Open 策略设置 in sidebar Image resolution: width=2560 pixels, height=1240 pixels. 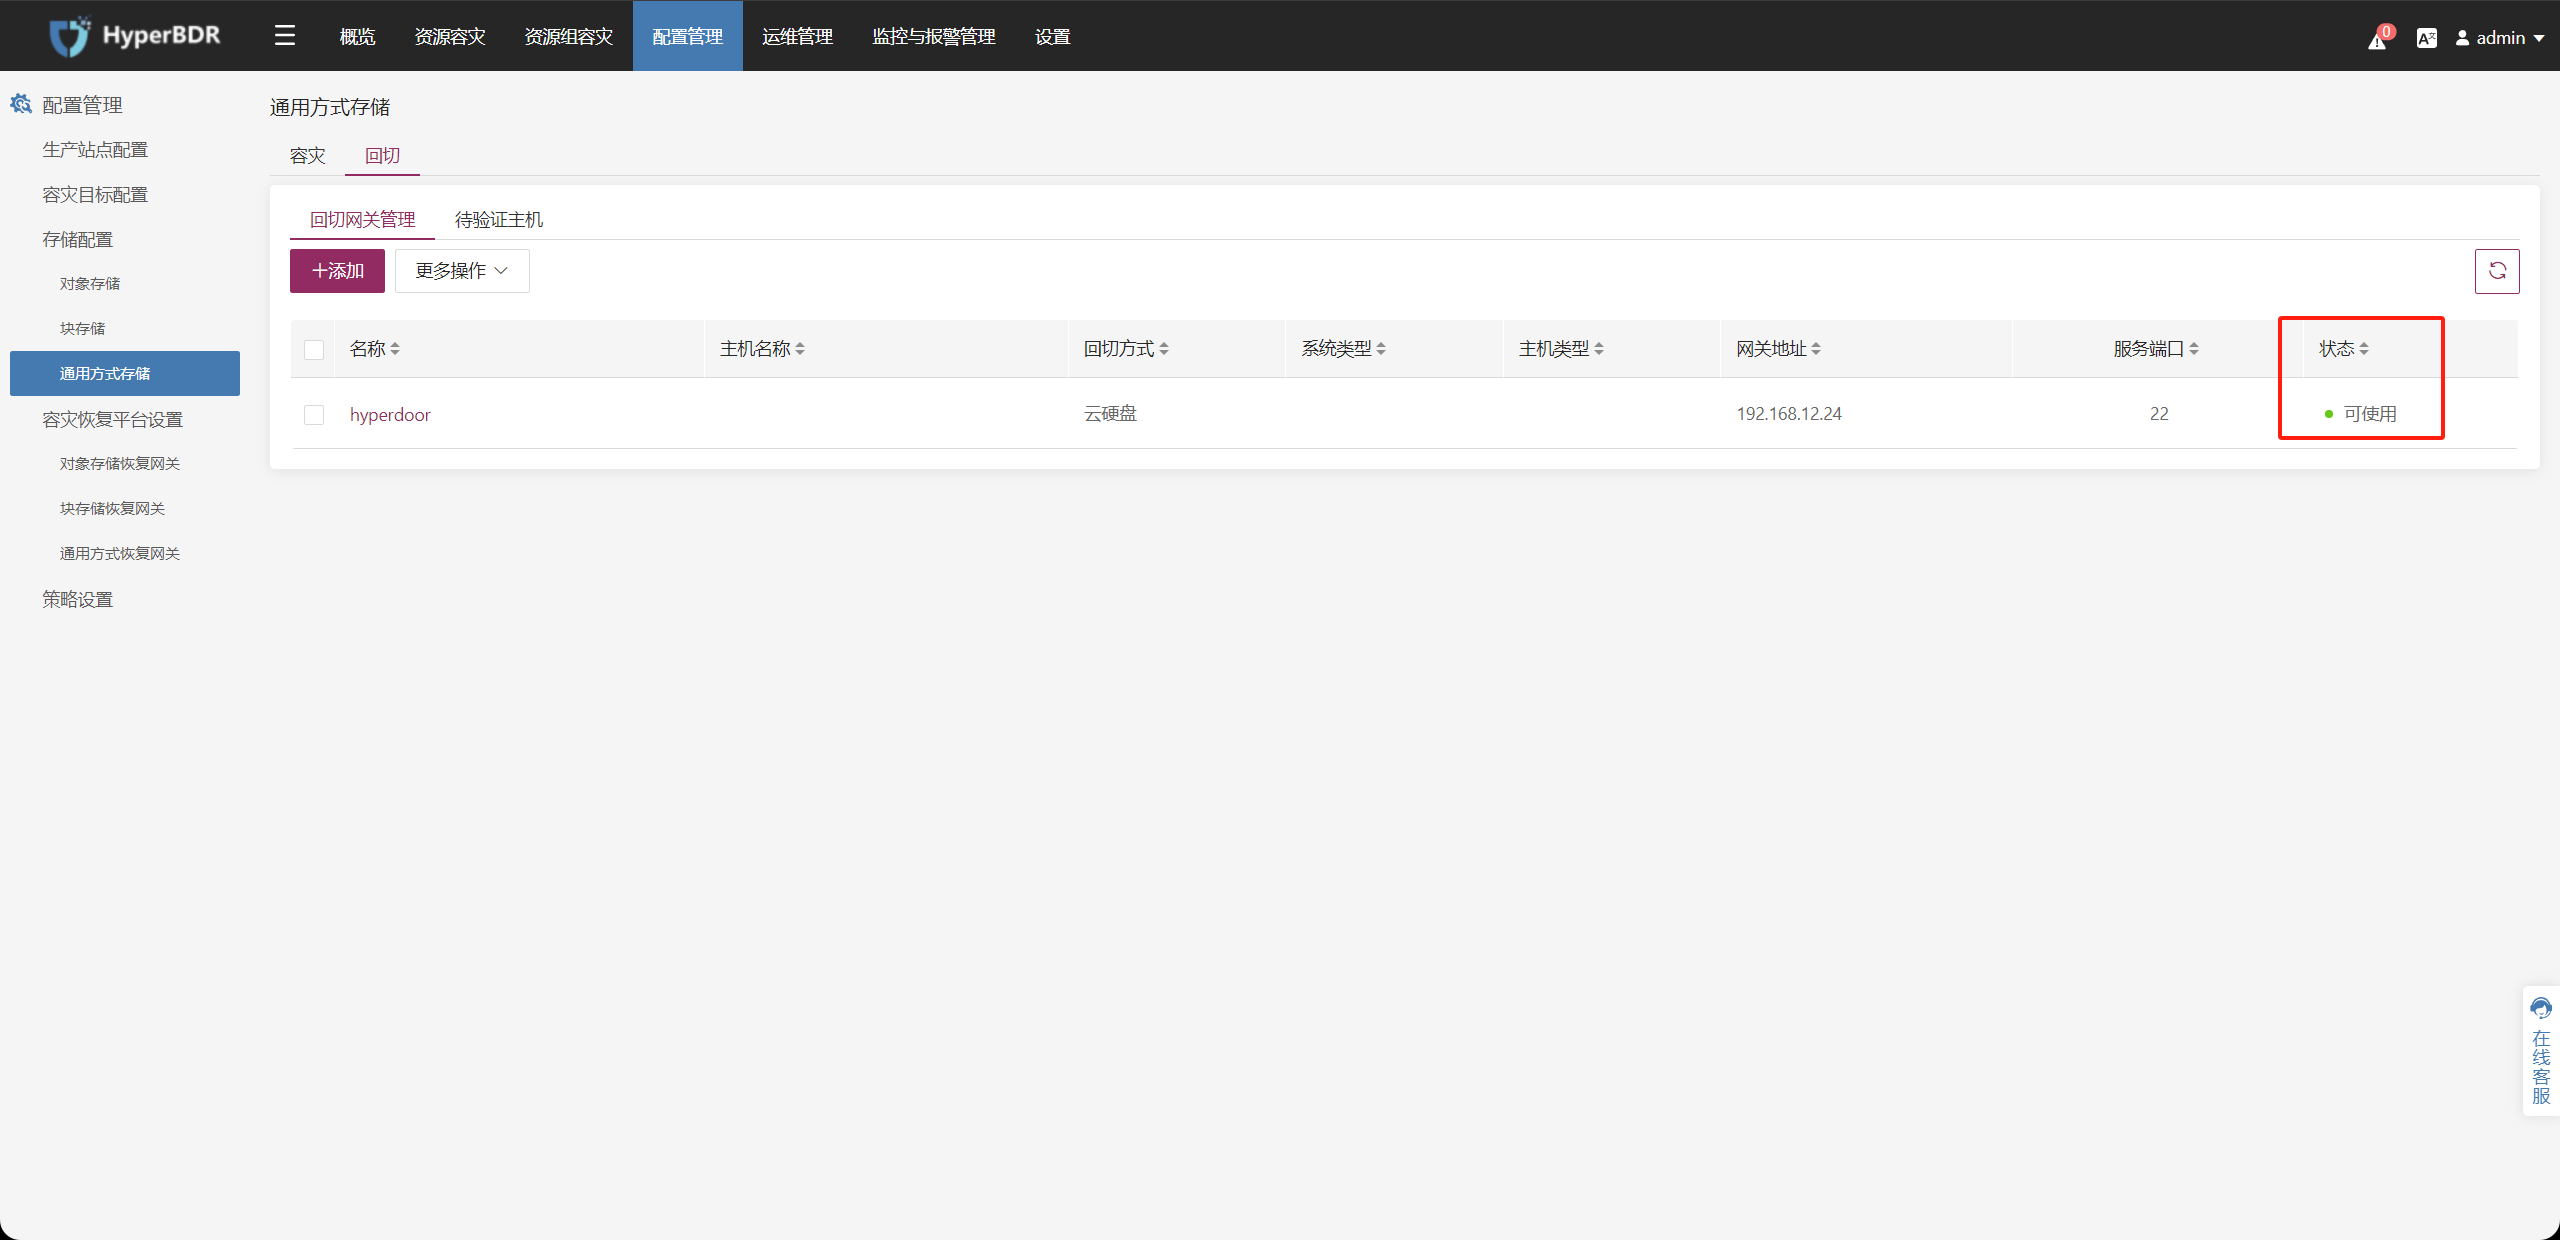click(x=78, y=600)
